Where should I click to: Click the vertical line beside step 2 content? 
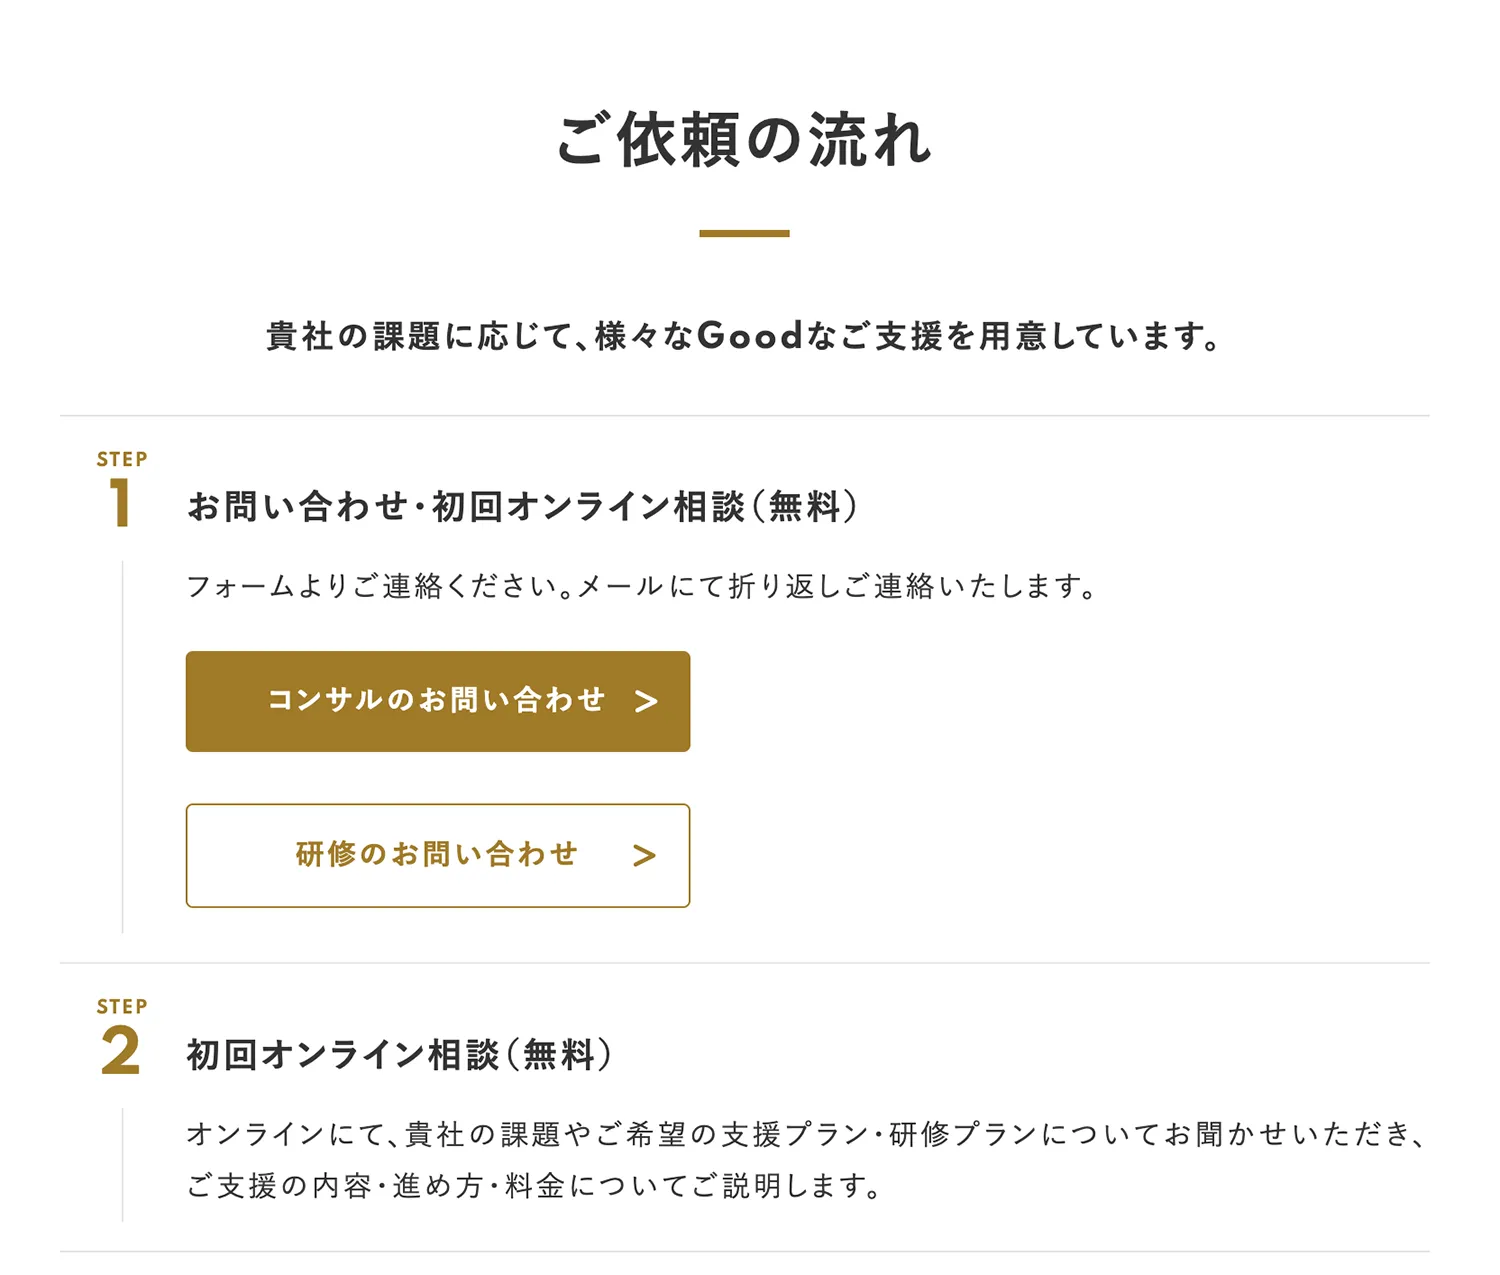[x=123, y=1165]
